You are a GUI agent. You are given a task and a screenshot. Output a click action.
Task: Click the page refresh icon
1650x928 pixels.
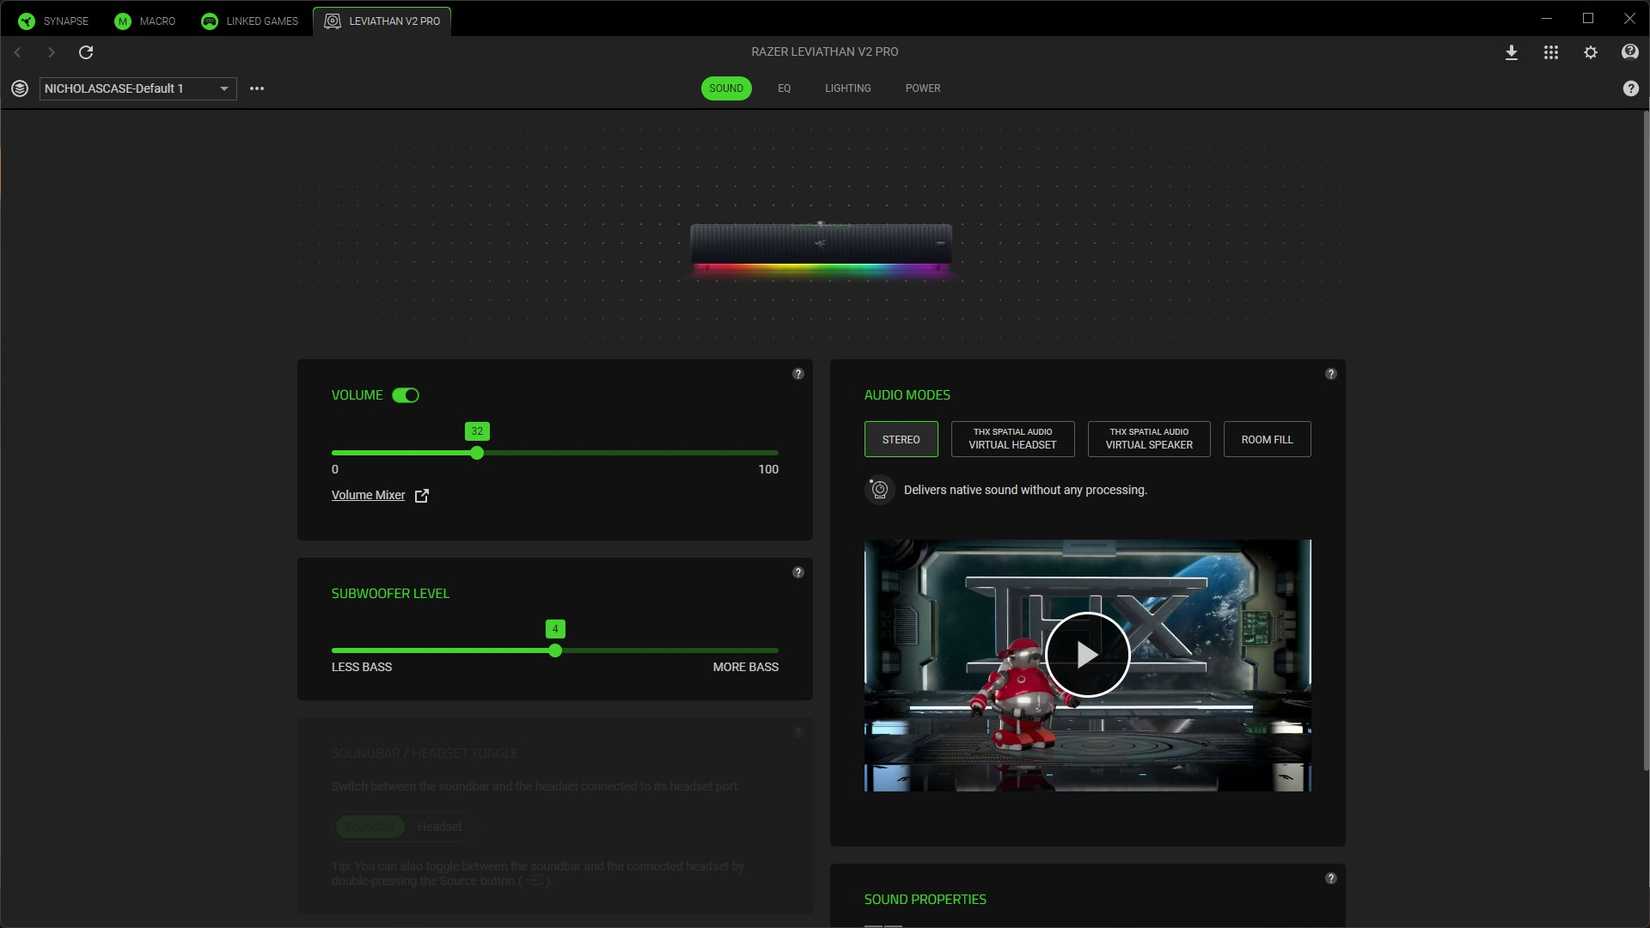pyautogui.click(x=86, y=52)
